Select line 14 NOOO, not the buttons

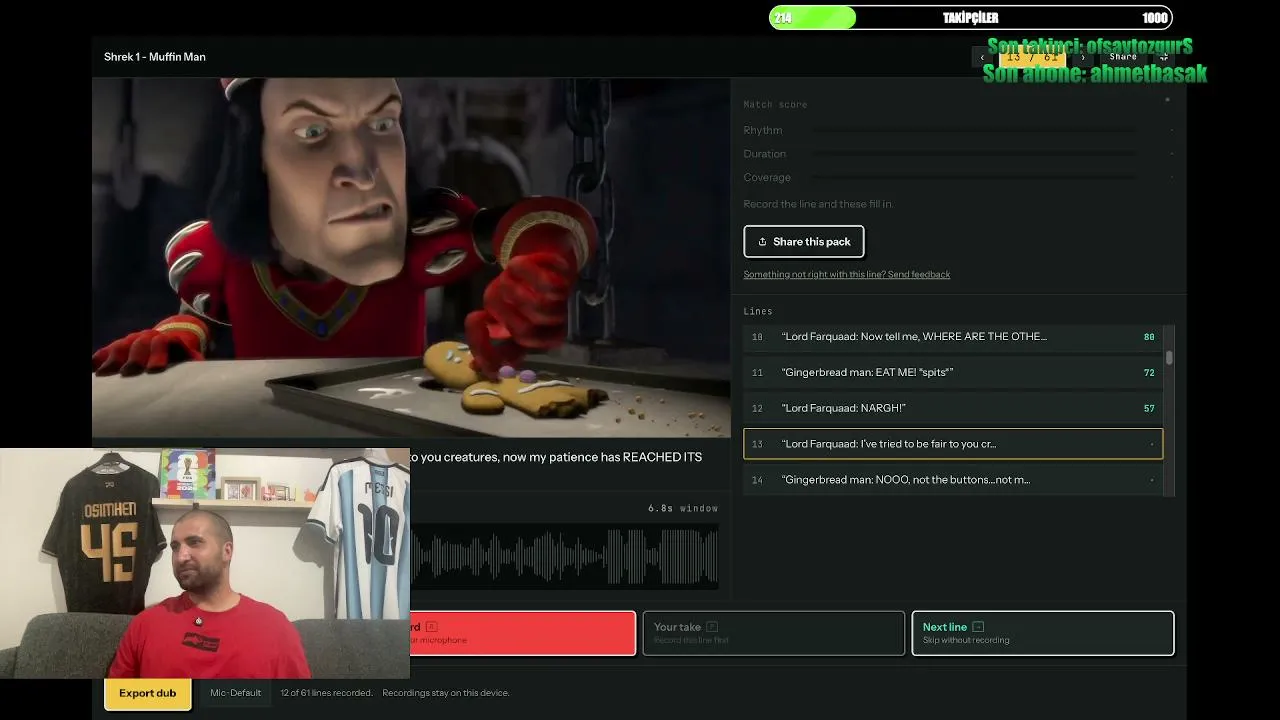(x=953, y=480)
